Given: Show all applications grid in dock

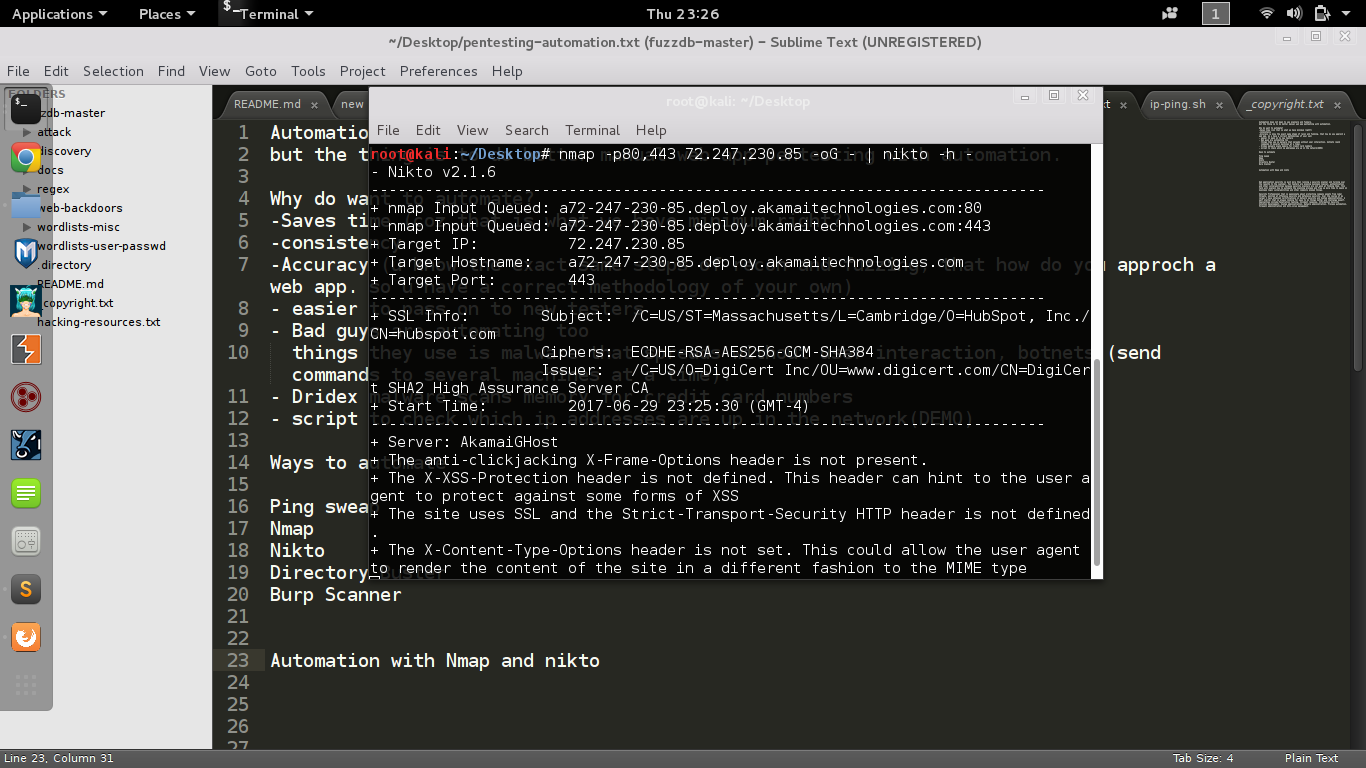Looking at the screenshot, I should (26, 685).
